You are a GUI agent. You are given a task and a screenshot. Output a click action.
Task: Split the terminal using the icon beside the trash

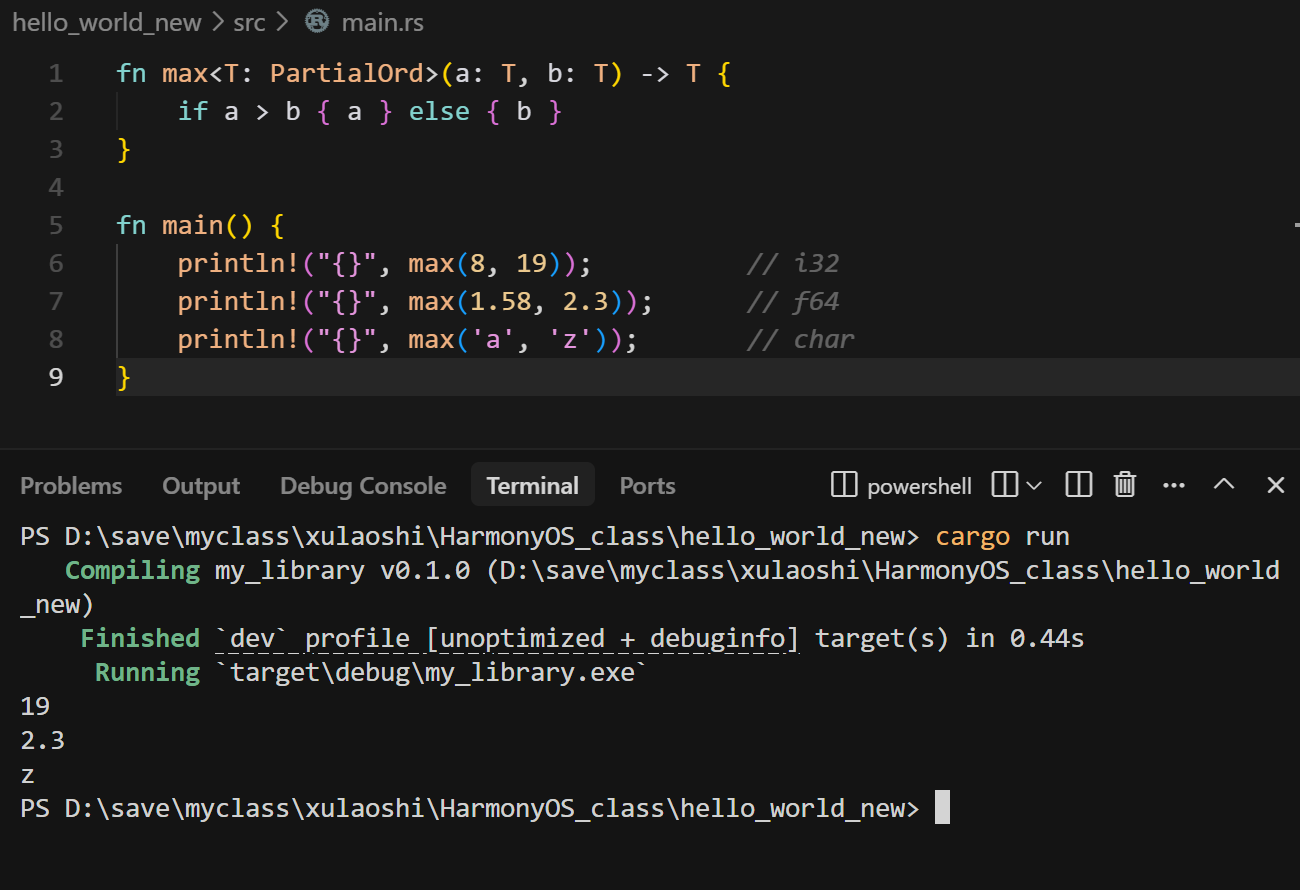(1078, 485)
